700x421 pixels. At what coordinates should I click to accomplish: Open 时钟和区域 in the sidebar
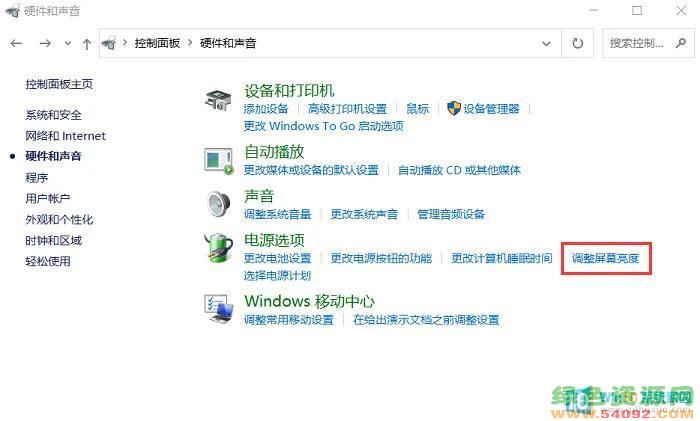point(54,241)
